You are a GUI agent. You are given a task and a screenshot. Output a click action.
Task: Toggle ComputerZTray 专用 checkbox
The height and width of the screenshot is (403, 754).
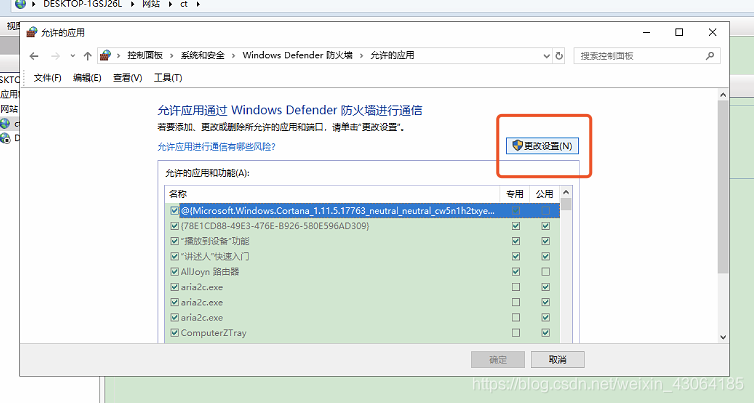click(516, 333)
